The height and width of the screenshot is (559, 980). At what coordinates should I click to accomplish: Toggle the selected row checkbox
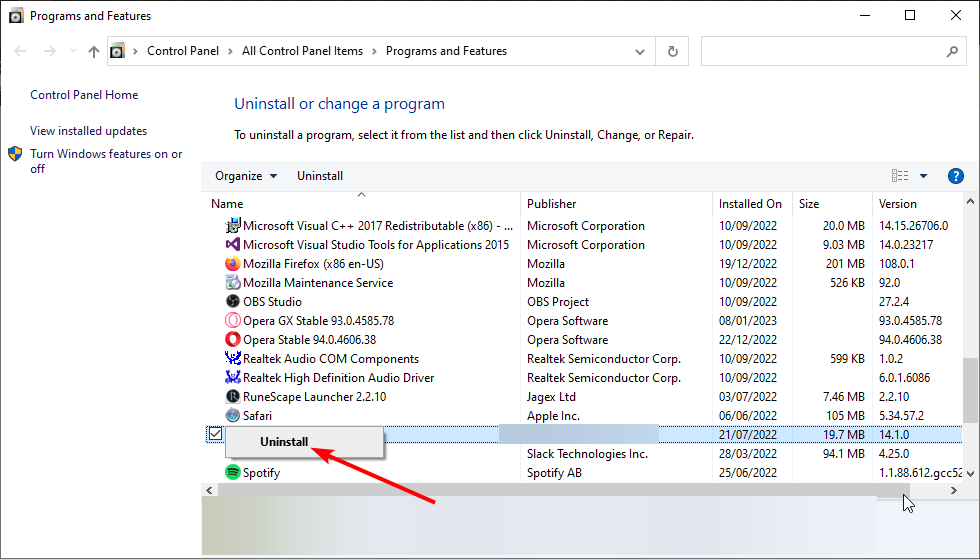(x=216, y=434)
